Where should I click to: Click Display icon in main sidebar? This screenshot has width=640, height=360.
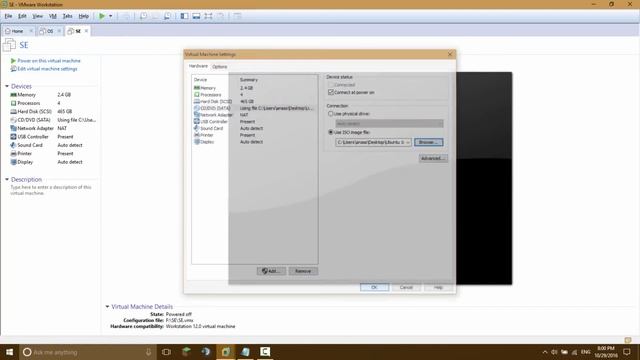pos(13,162)
